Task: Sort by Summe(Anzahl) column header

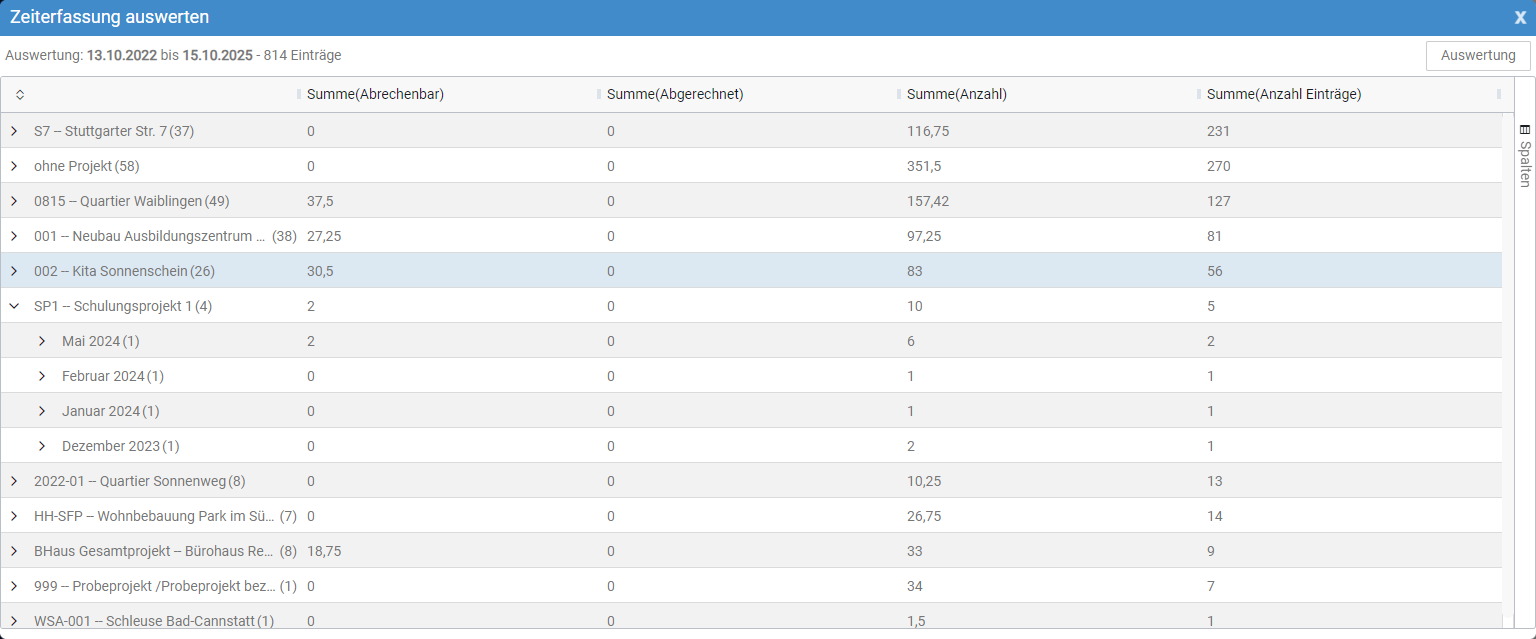Action: [956, 95]
